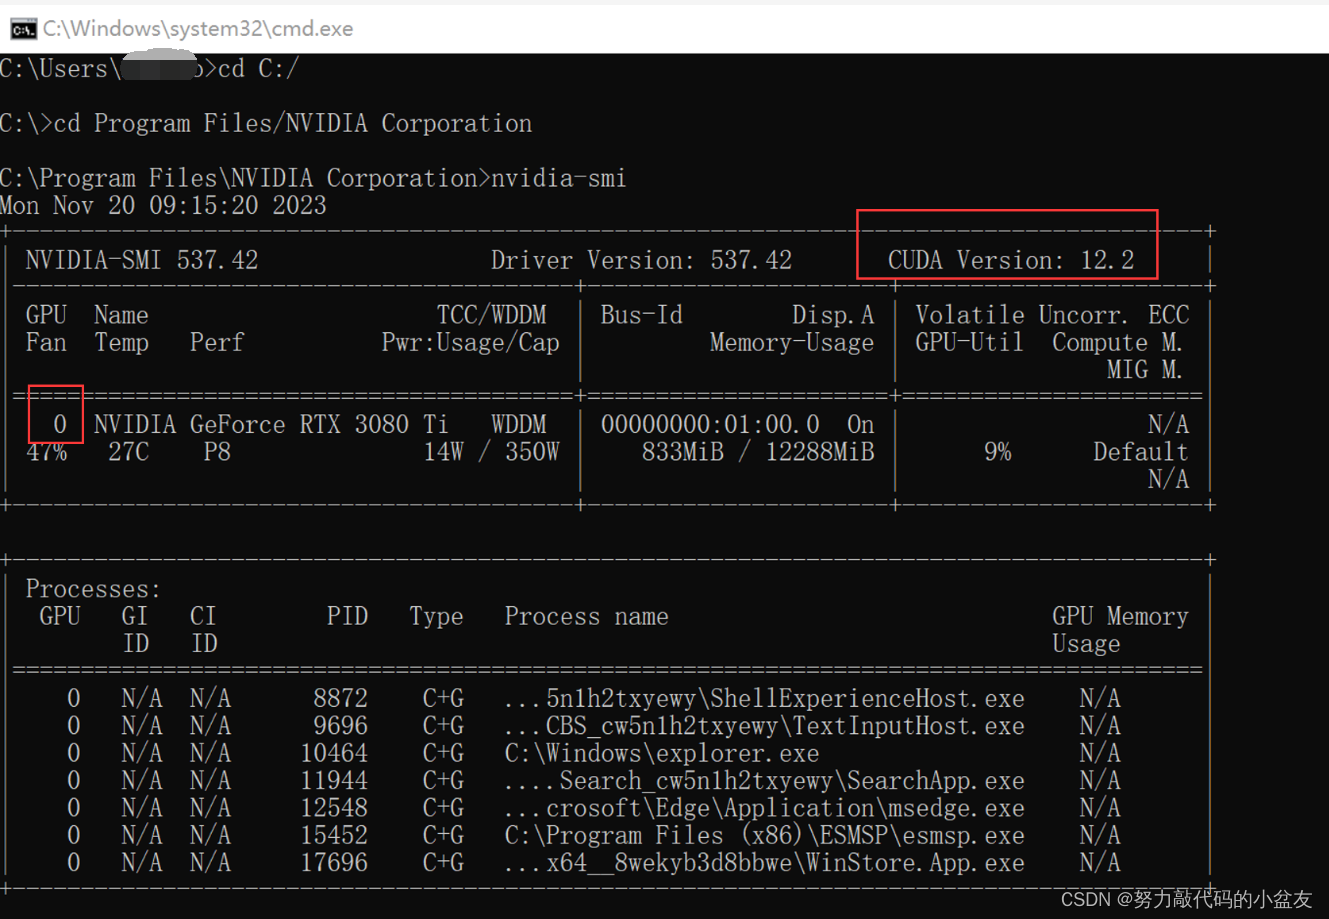Click the 'Bus-Id' column header
1329x919 pixels.
click(641, 315)
